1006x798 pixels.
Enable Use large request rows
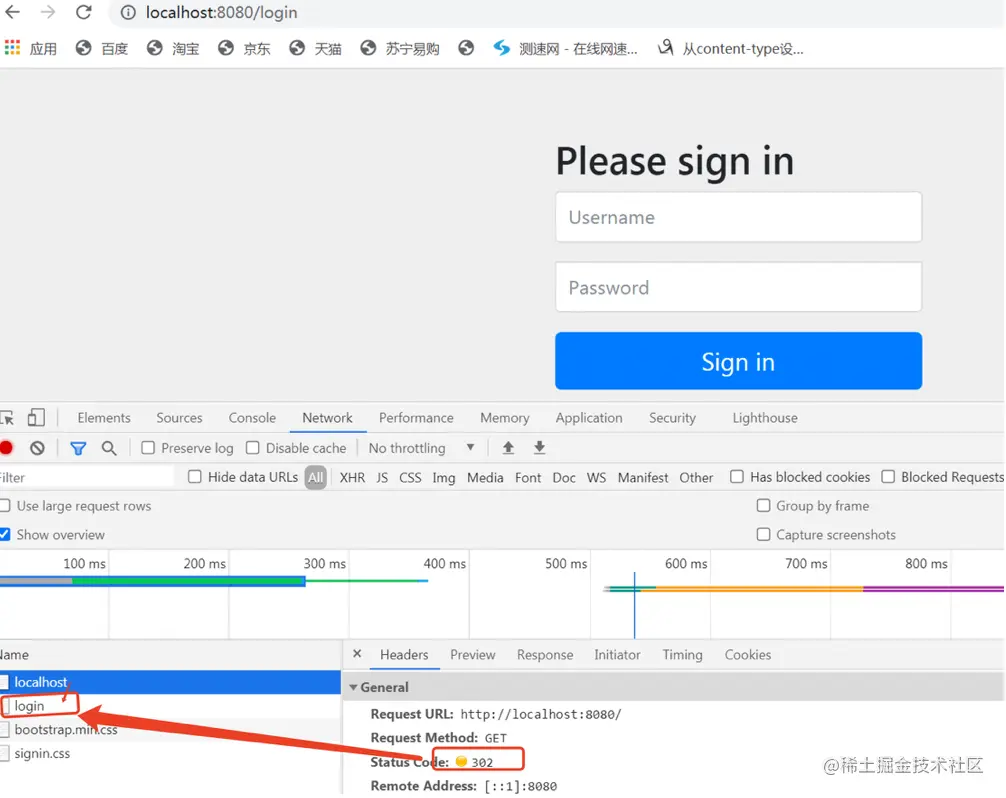point(5,505)
